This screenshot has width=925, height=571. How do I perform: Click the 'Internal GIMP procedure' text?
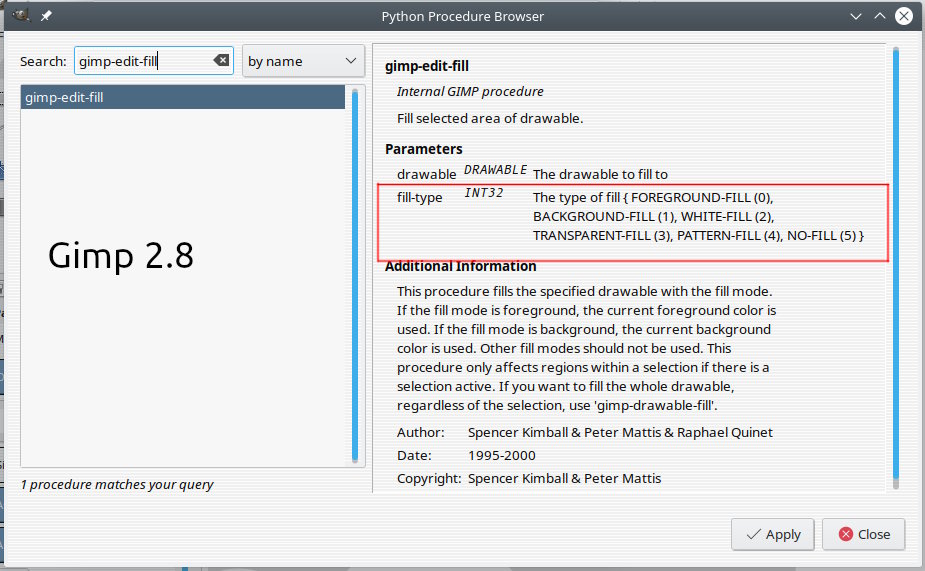tap(470, 91)
